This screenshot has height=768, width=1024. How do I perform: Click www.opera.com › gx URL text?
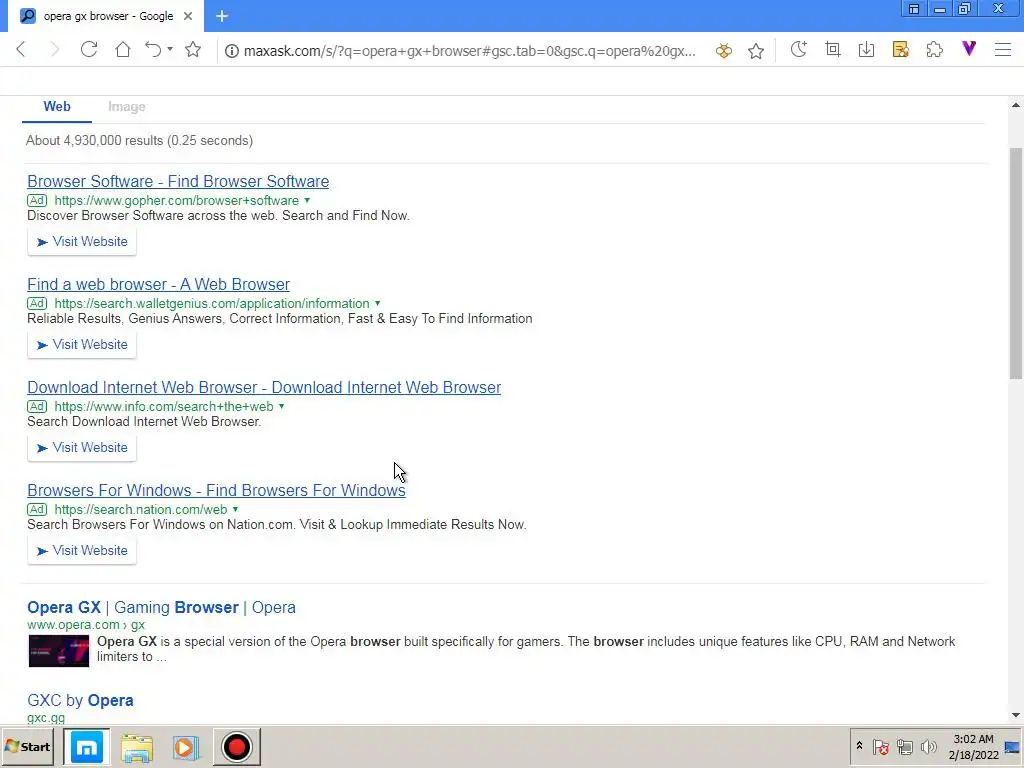pos(86,625)
